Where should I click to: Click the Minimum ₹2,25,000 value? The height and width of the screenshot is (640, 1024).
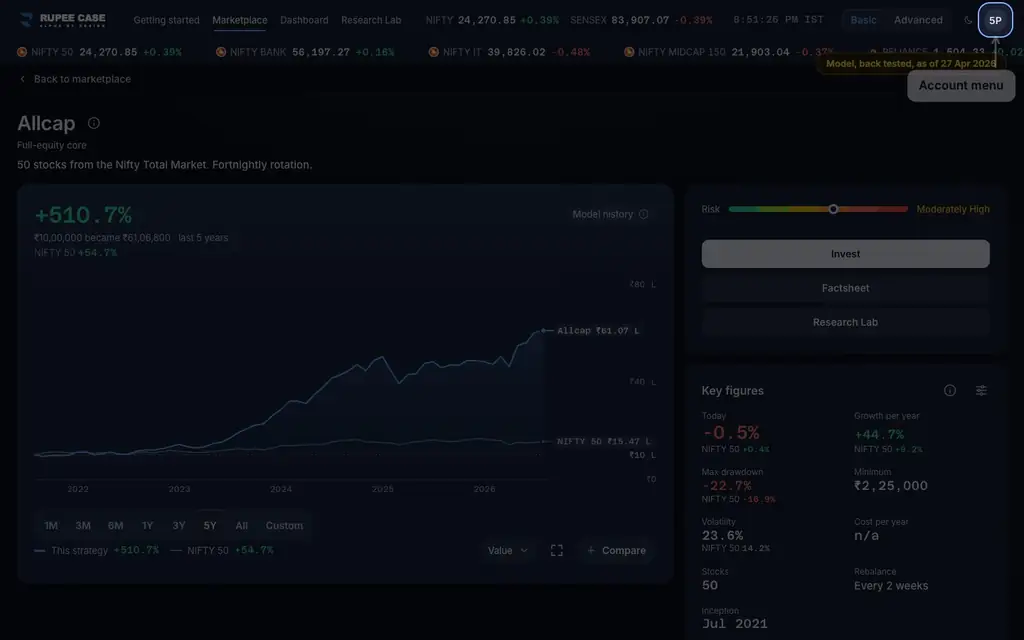pos(891,486)
